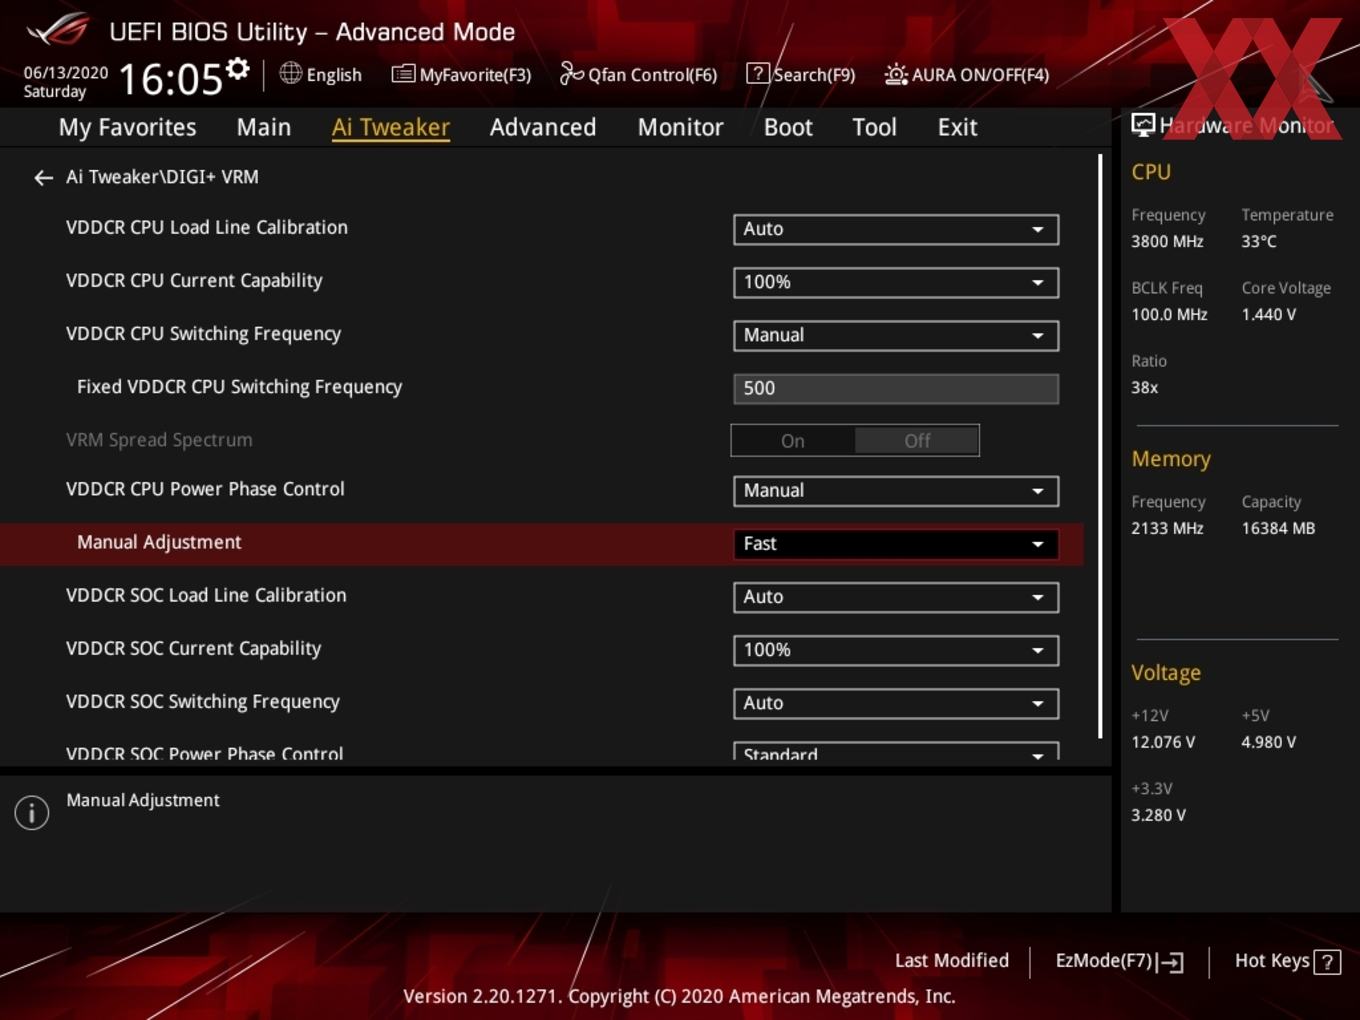Click the 16384 MB memory capacity value

pos(1278,528)
